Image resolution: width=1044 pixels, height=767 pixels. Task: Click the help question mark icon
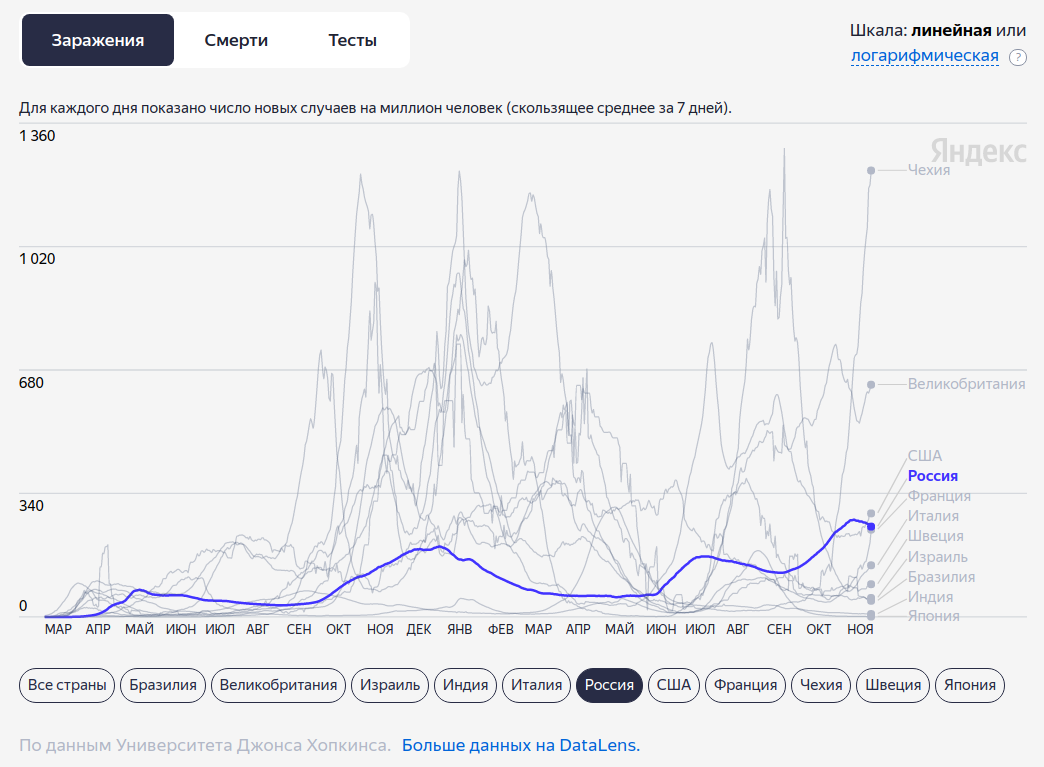coord(1018,57)
